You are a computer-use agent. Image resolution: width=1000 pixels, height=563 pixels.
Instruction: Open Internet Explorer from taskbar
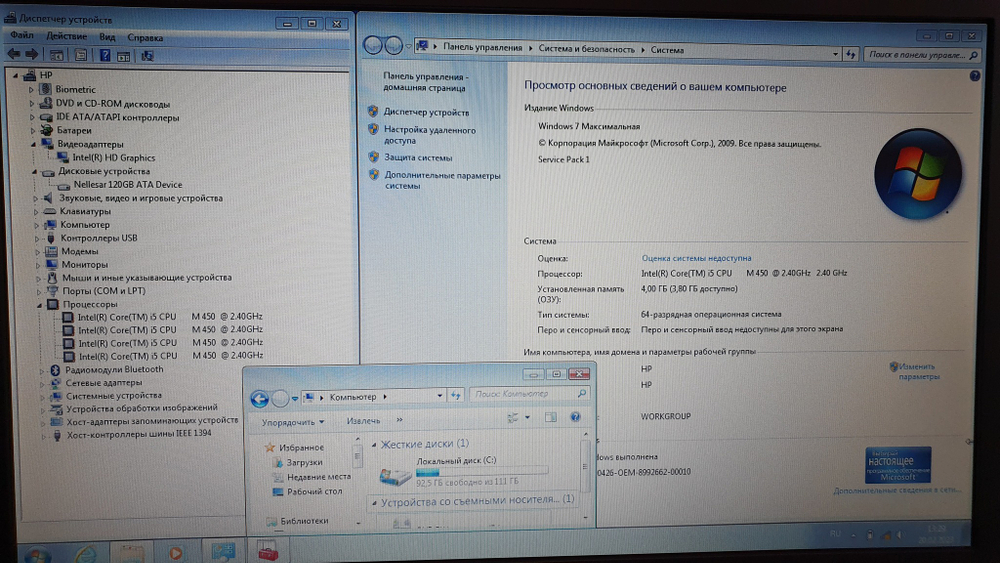[85, 553]
